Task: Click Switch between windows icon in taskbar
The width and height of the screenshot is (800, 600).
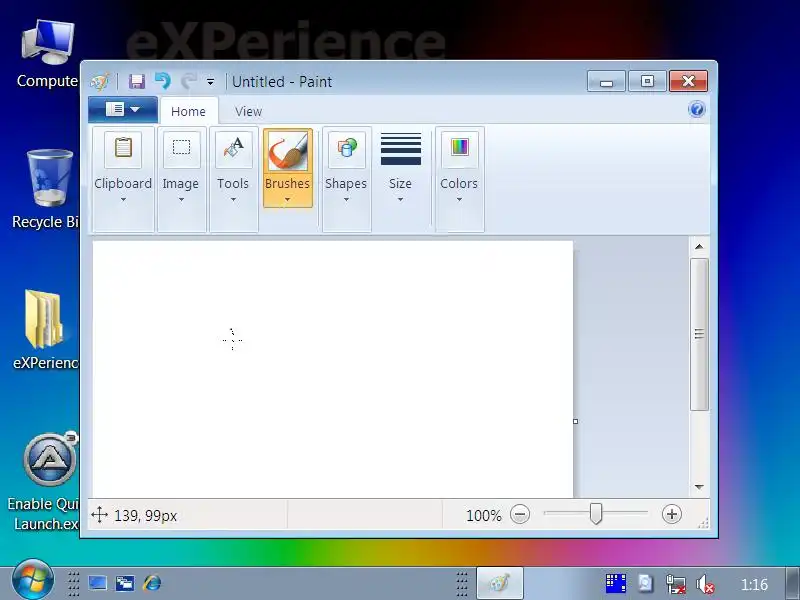Action: click(x=125, y=583)
